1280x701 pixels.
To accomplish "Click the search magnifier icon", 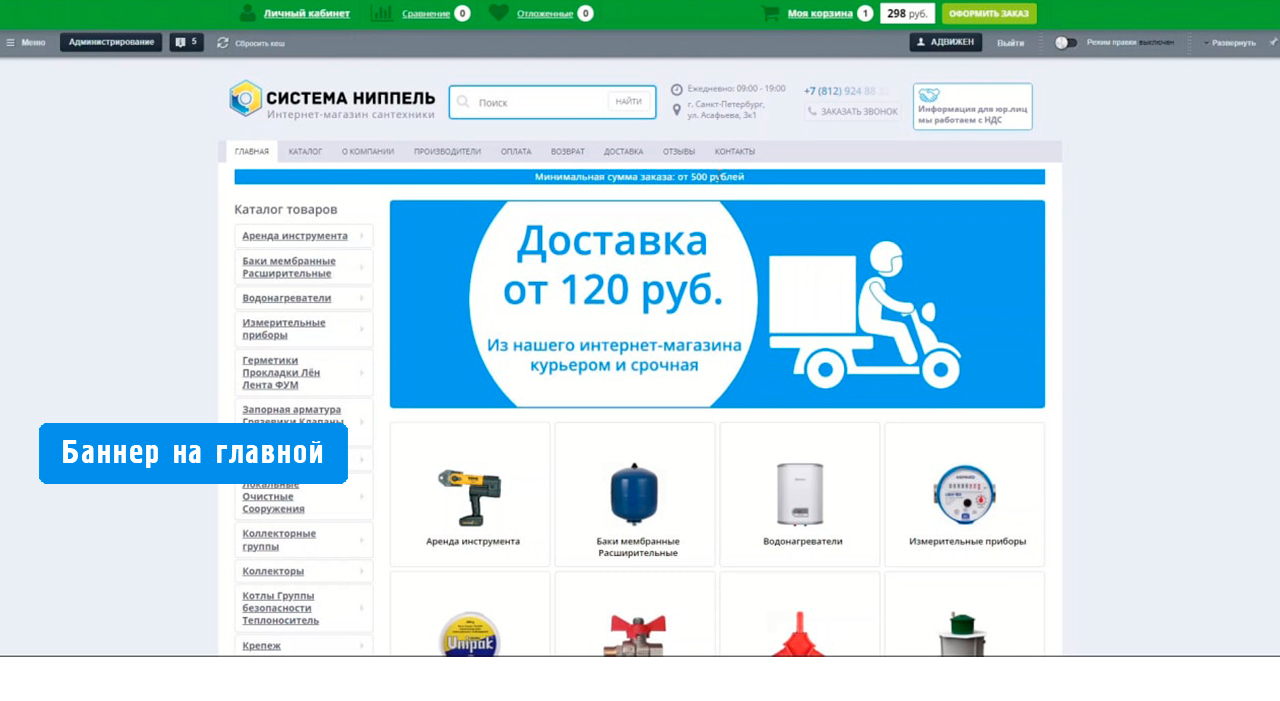I will point(463,102).
